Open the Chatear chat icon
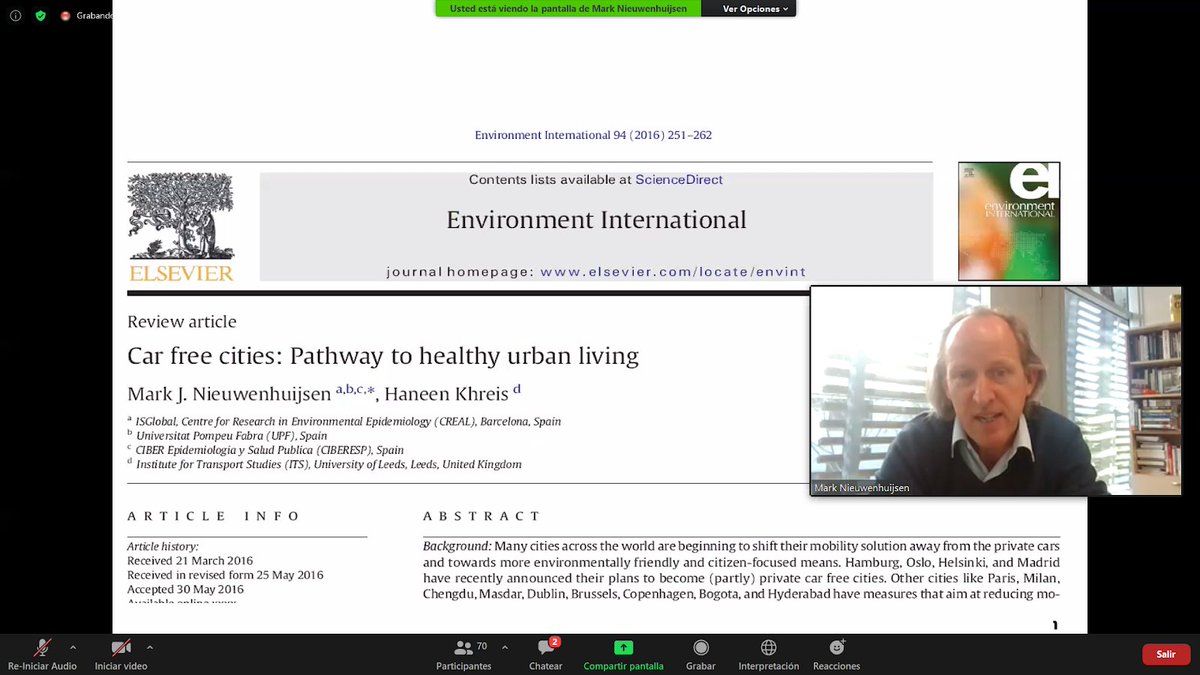Screen dimensions: 1200x675 [x=546, y=648]
